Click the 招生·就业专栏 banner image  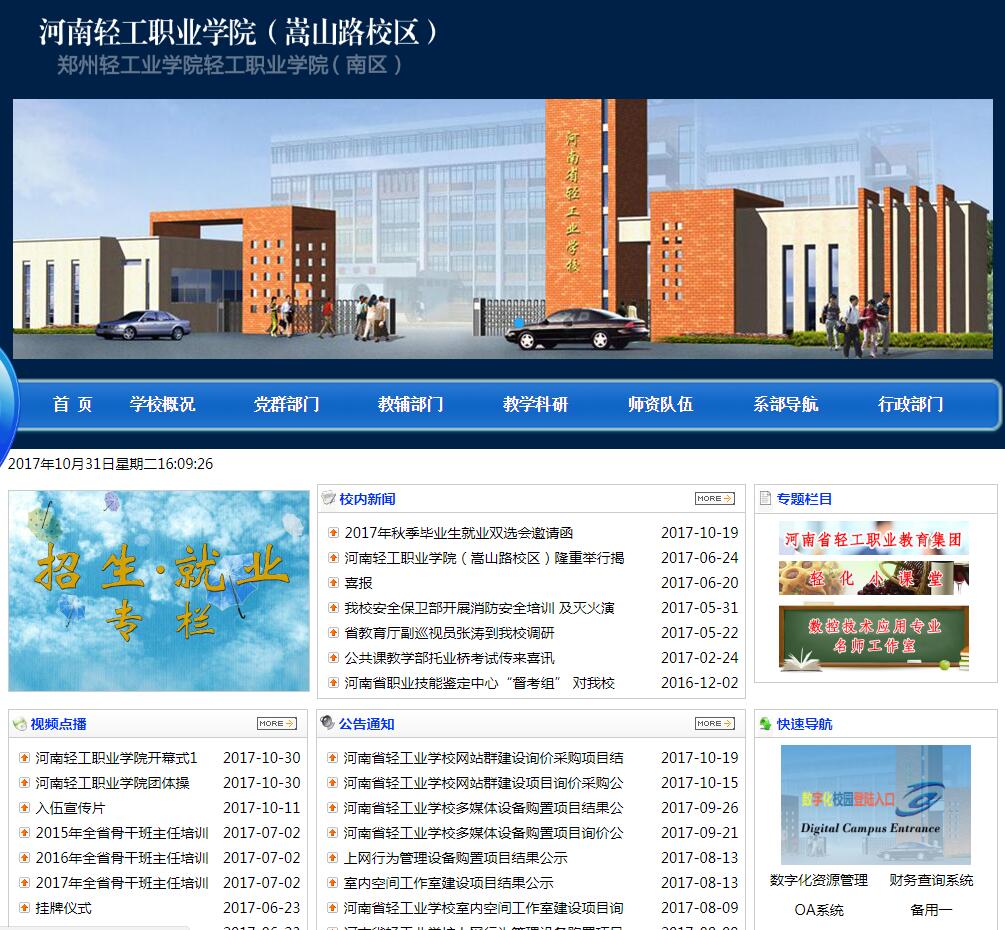click(159, 590)
